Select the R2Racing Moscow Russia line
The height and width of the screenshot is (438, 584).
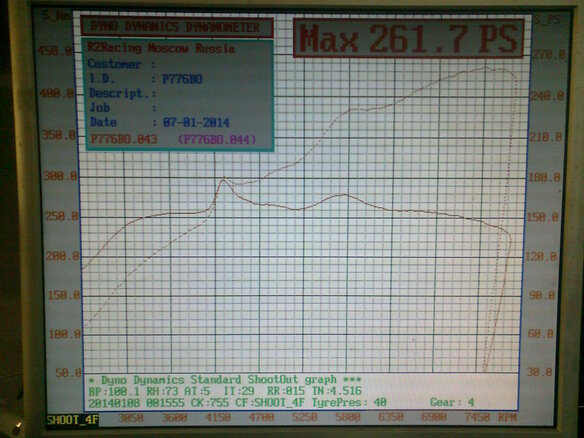pyautogui.click(x=161, y=48)
